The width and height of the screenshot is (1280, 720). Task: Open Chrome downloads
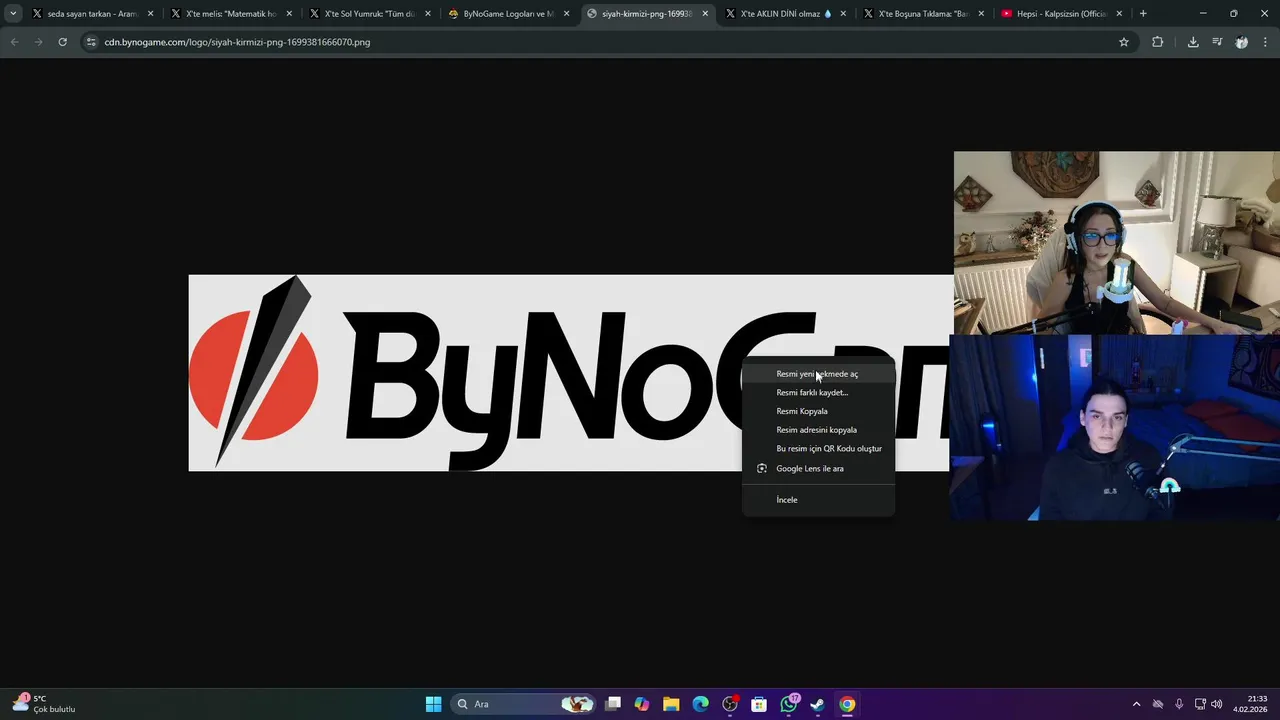point(1193,42)
